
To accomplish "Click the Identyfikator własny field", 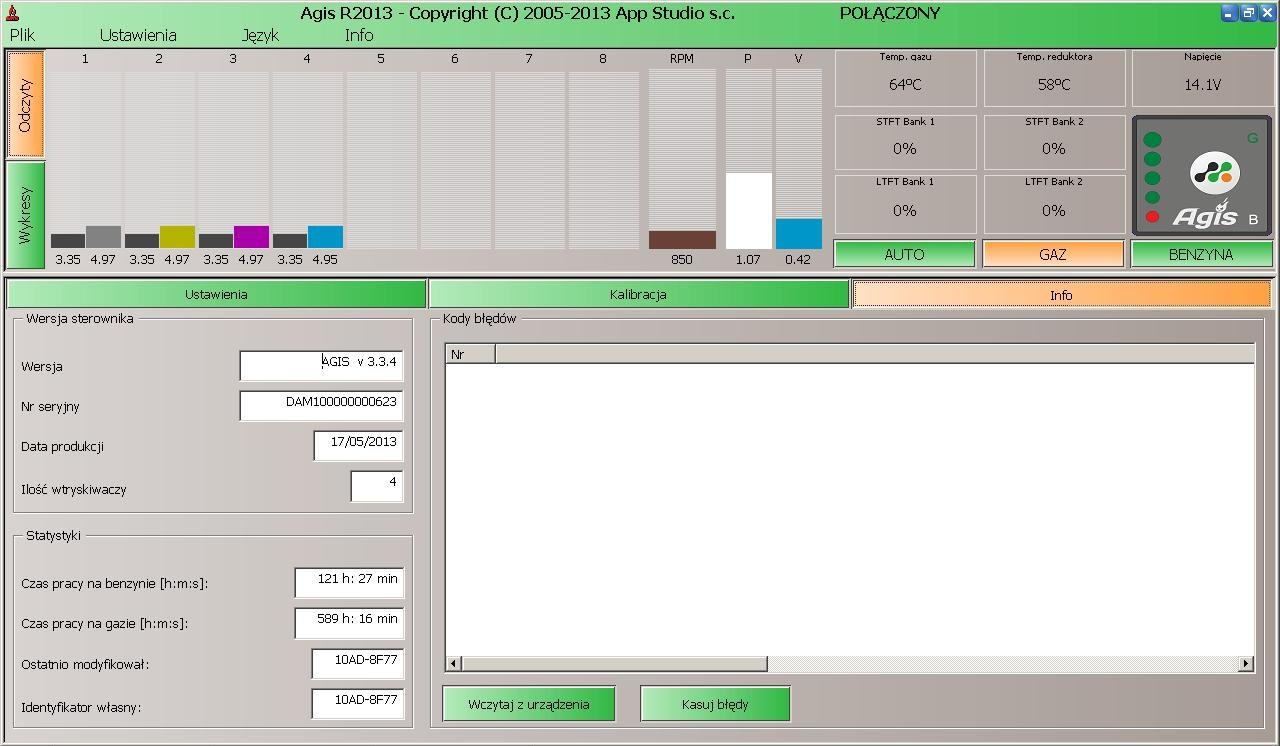I will (x=357, y=704).
